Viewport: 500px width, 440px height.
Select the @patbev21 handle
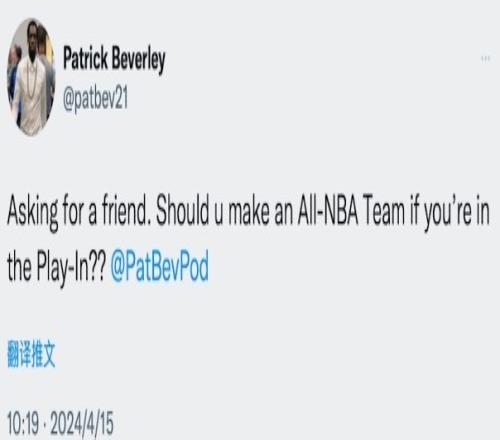95,99
